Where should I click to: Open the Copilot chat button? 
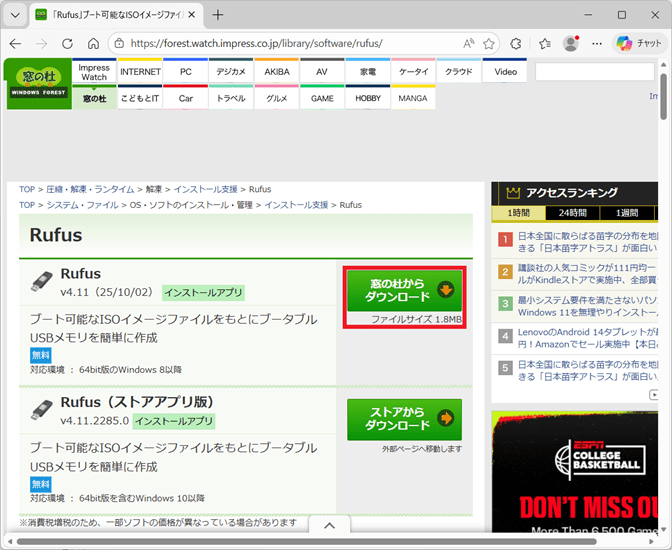point(639,44)
